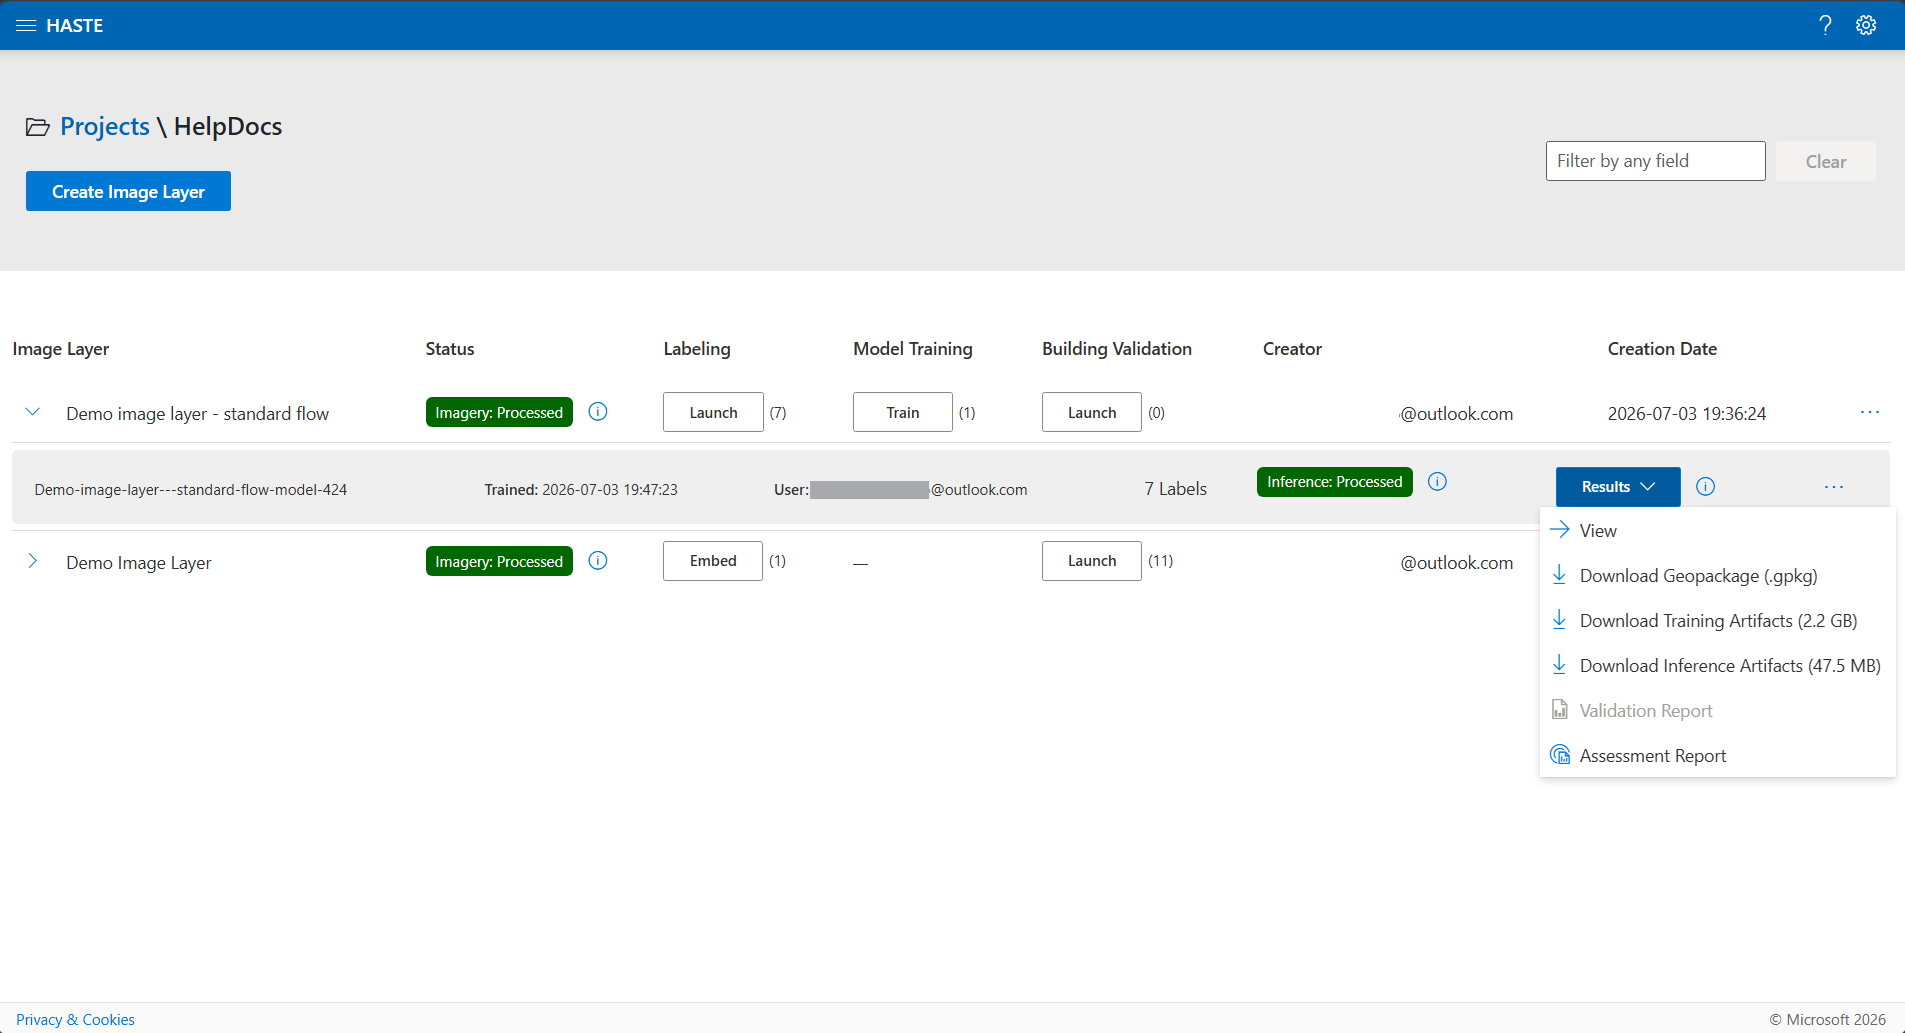The image size is (1905, 1033).
Task: Choose Download Inference Artifacts (47.5 MB)
Action: point(1717,666)
